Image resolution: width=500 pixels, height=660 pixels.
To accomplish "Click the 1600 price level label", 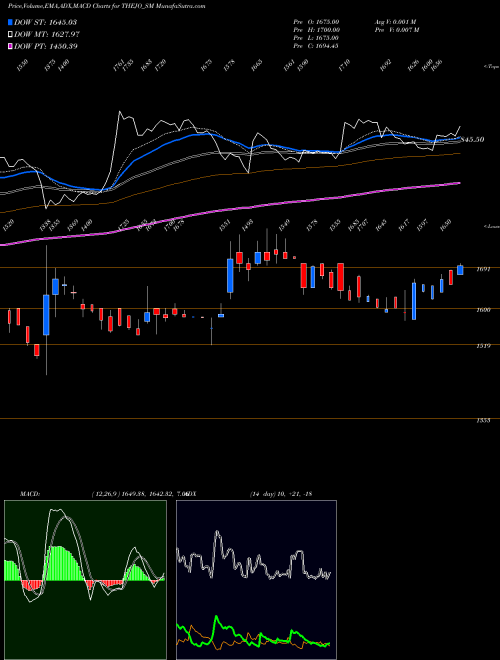I will [x=484, y=310].
